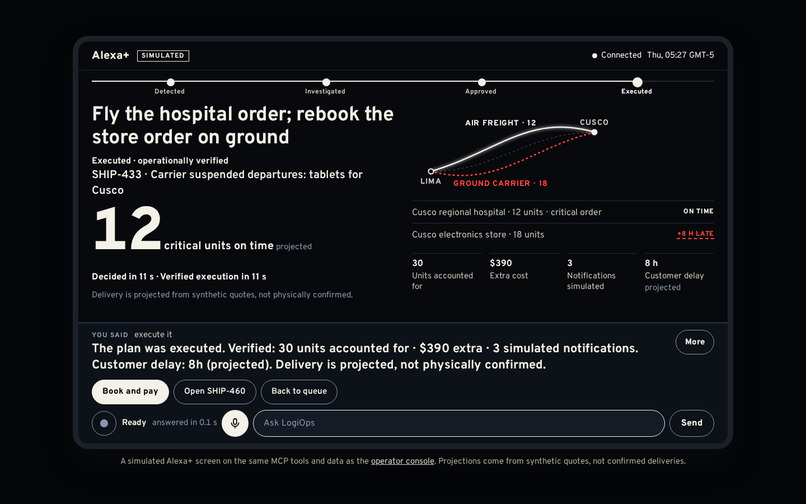Select the Investigated timeline step
The width and height of the screenshot is (806, 504).
[x=325, y=86]
